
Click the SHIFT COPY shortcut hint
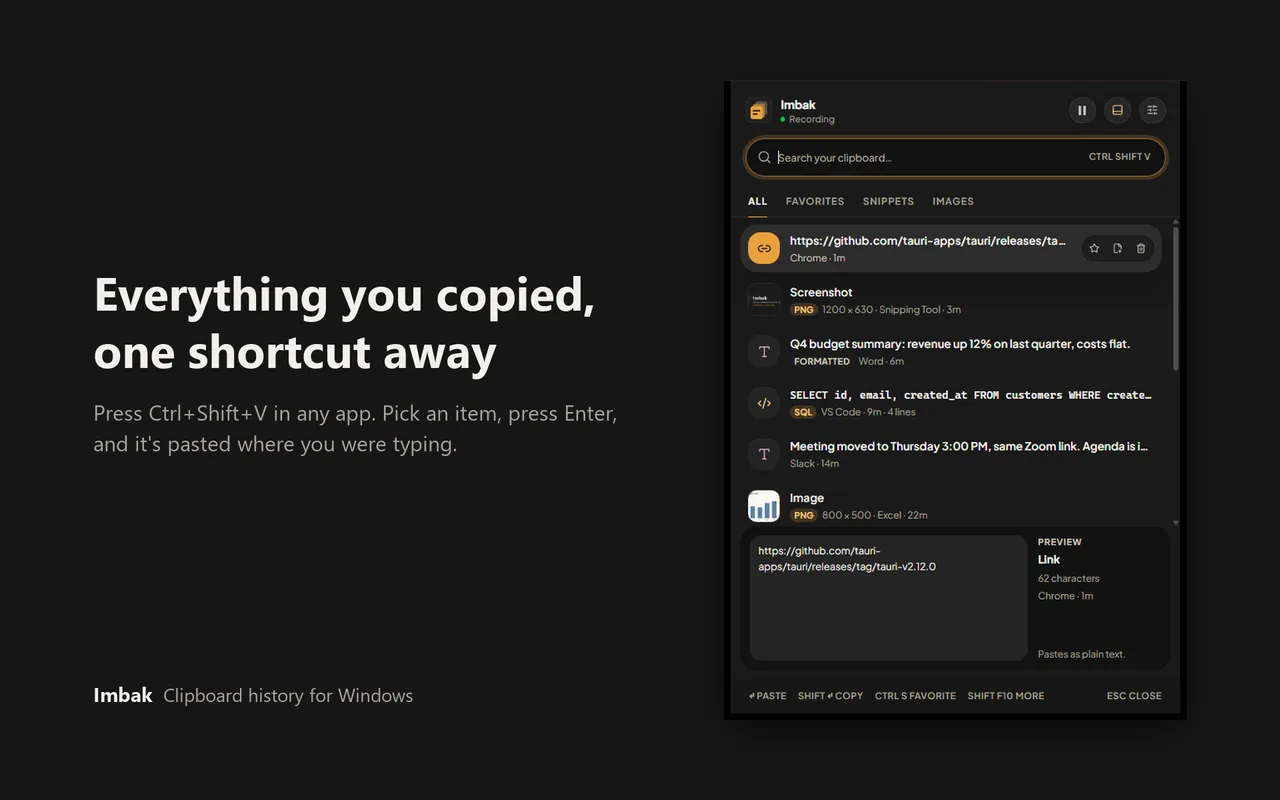(831, 696)
